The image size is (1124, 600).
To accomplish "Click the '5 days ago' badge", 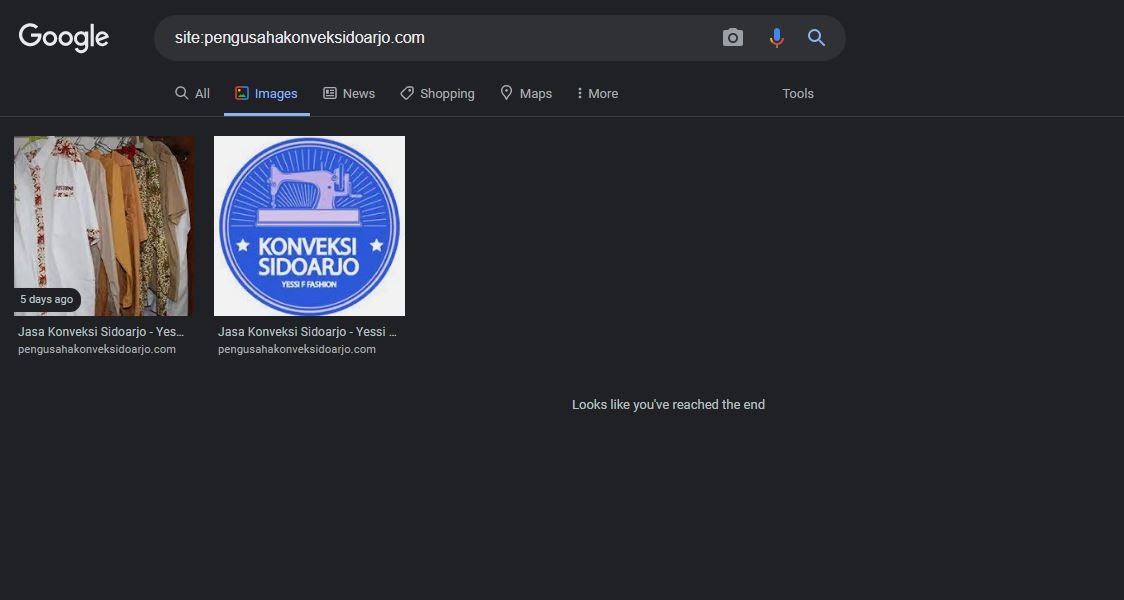I will [x=47, y=300].
